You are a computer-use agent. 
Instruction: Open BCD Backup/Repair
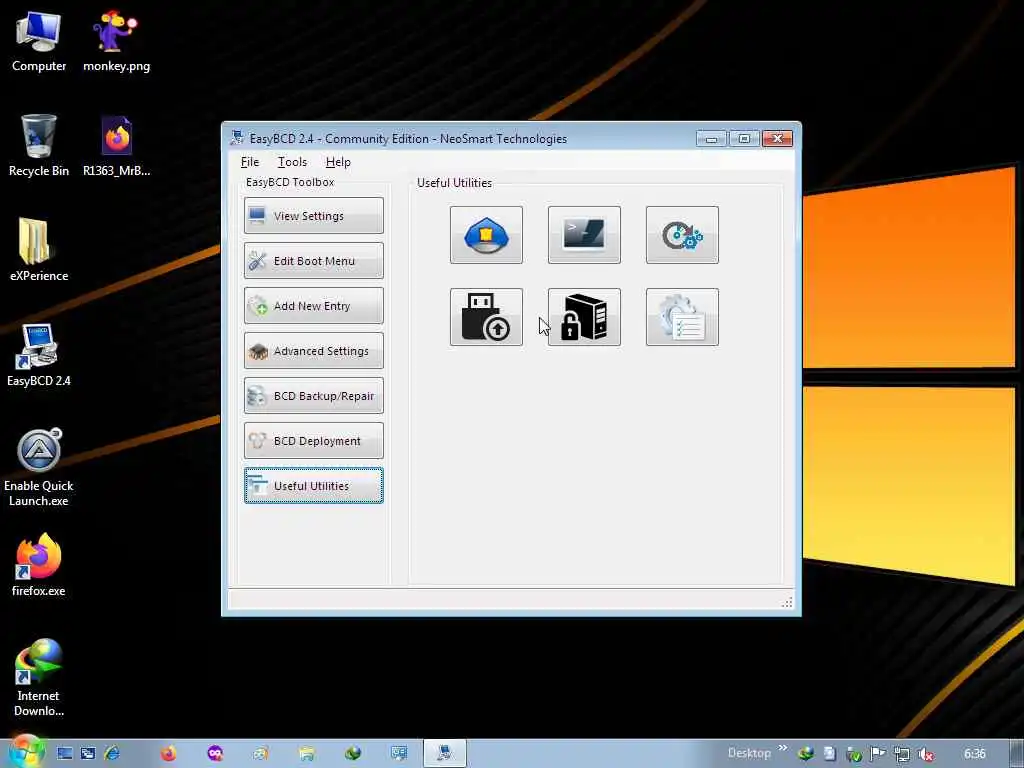[x=313, y=396]
